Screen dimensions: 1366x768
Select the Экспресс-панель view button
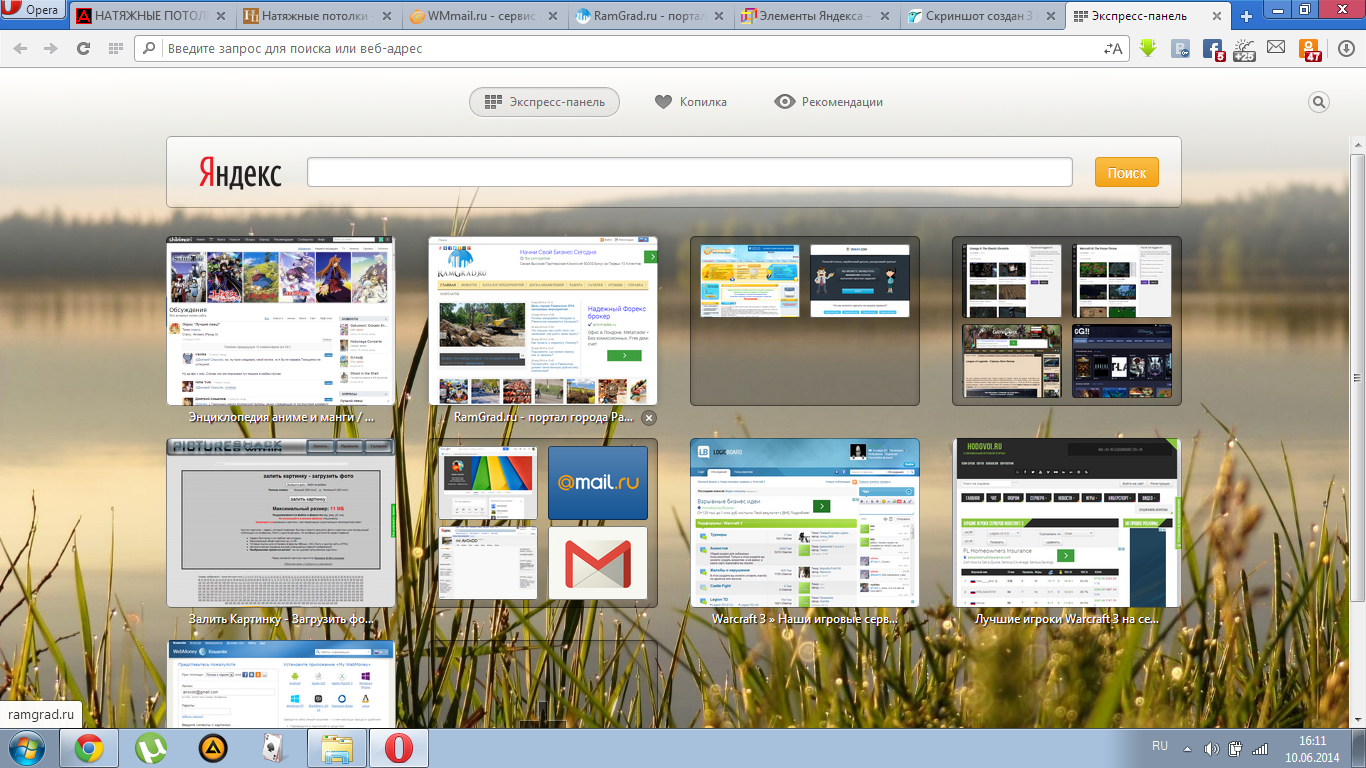click(x=544, y=102)
